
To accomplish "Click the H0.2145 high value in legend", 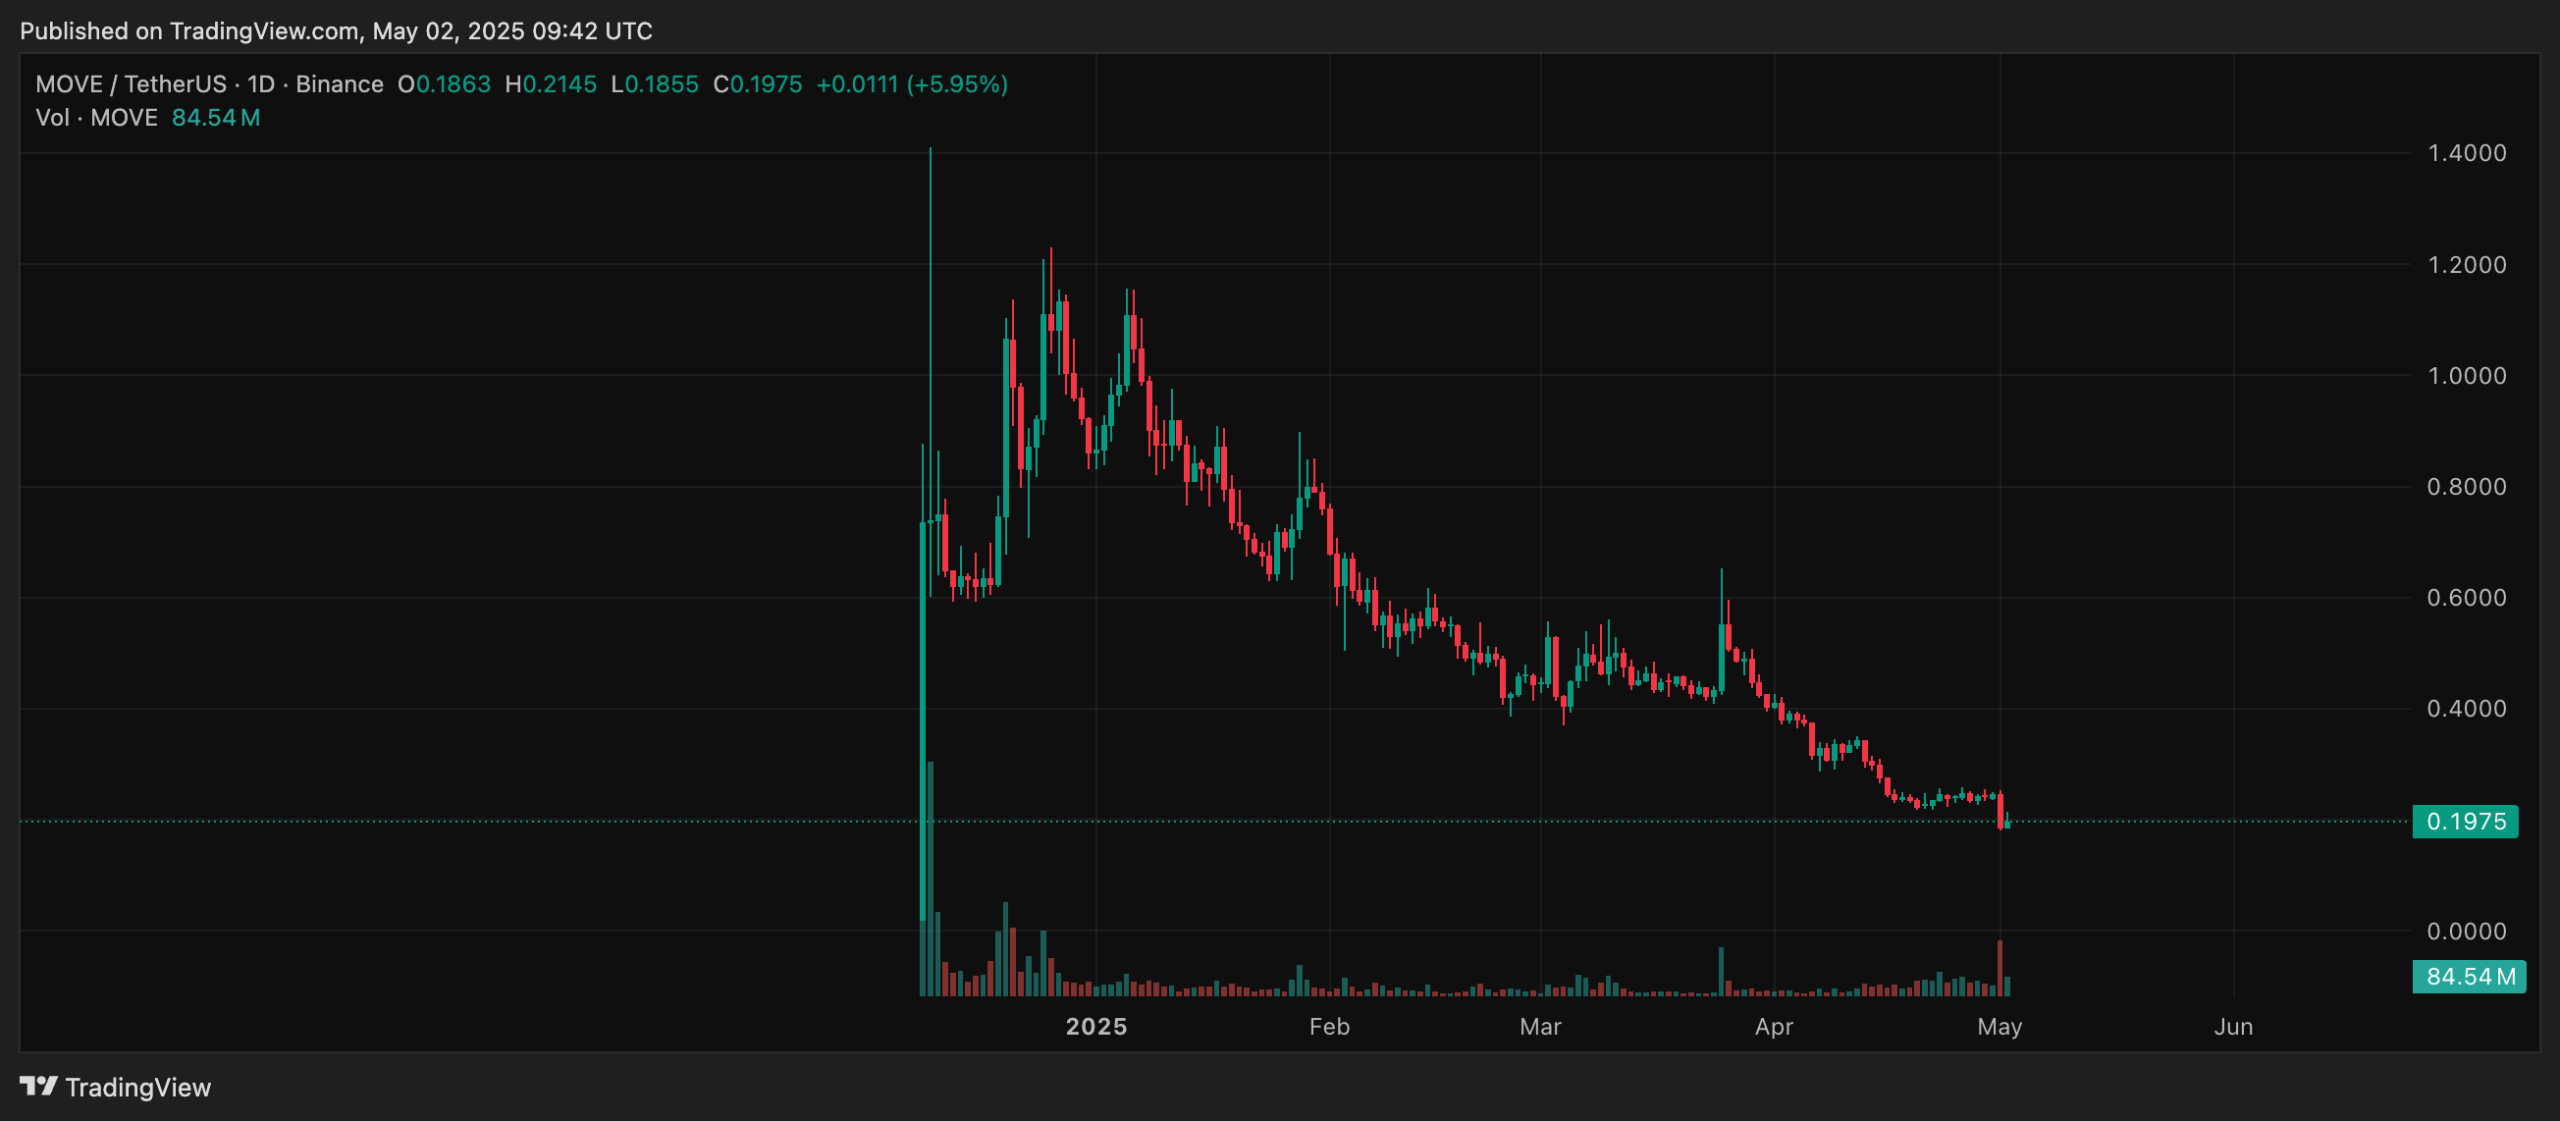I will pos(551,84).
